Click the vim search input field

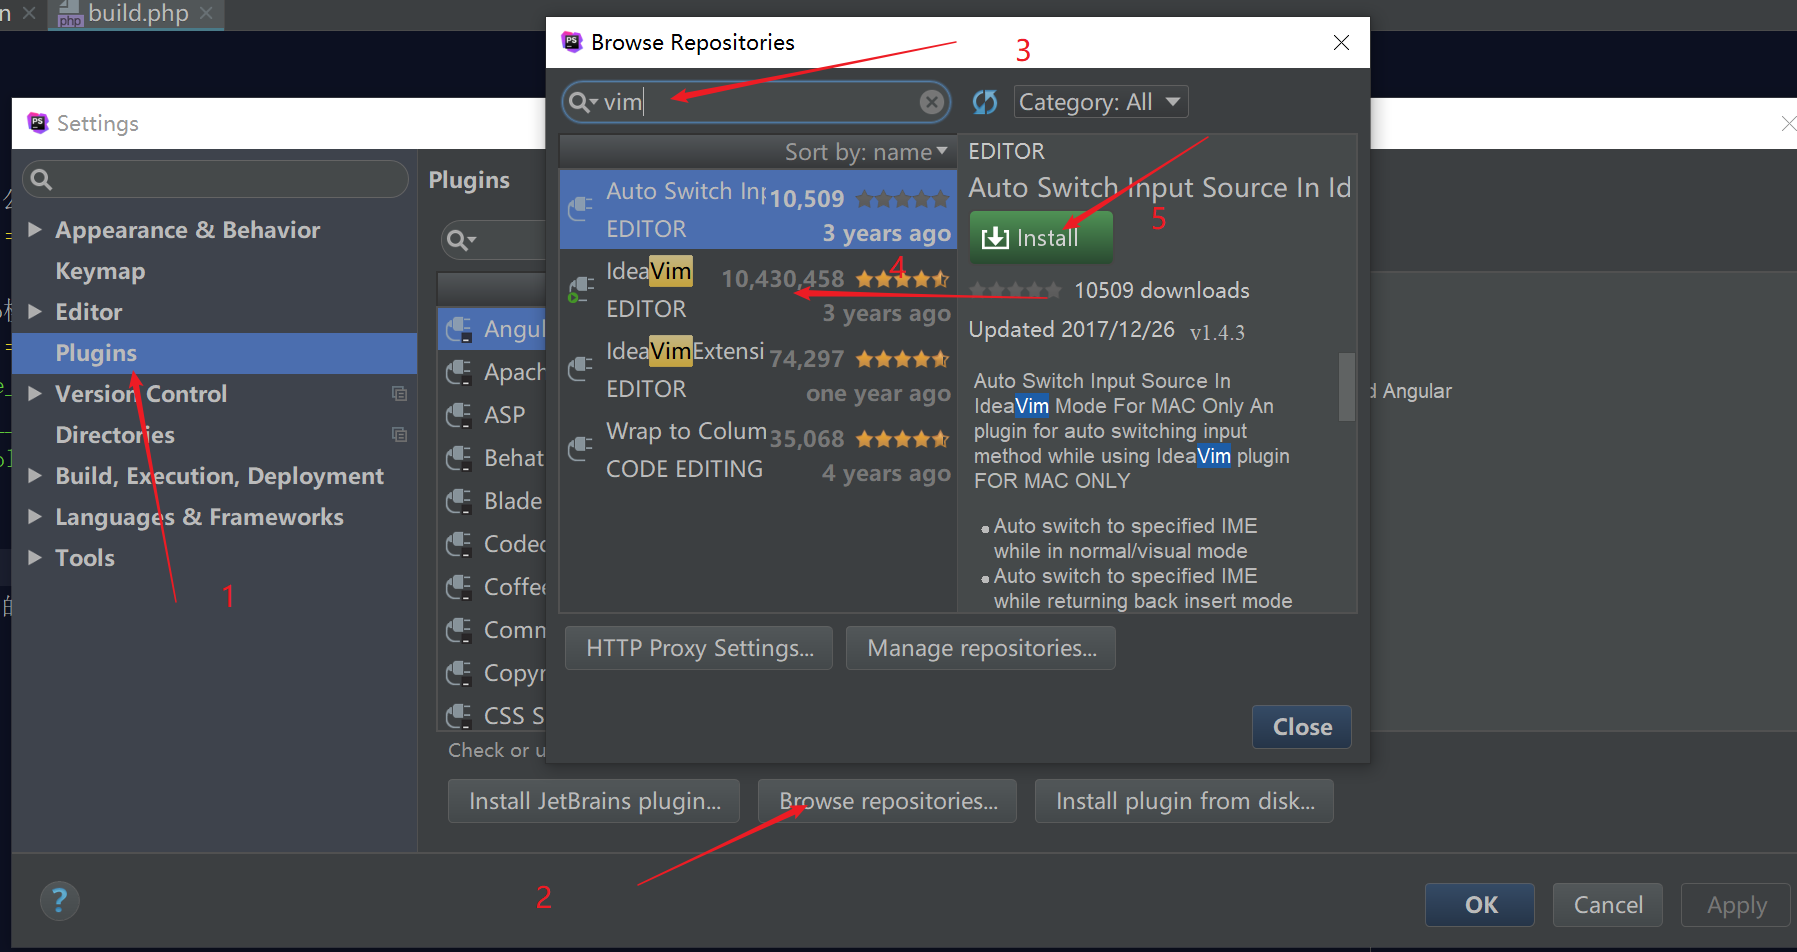click(756, 102)
